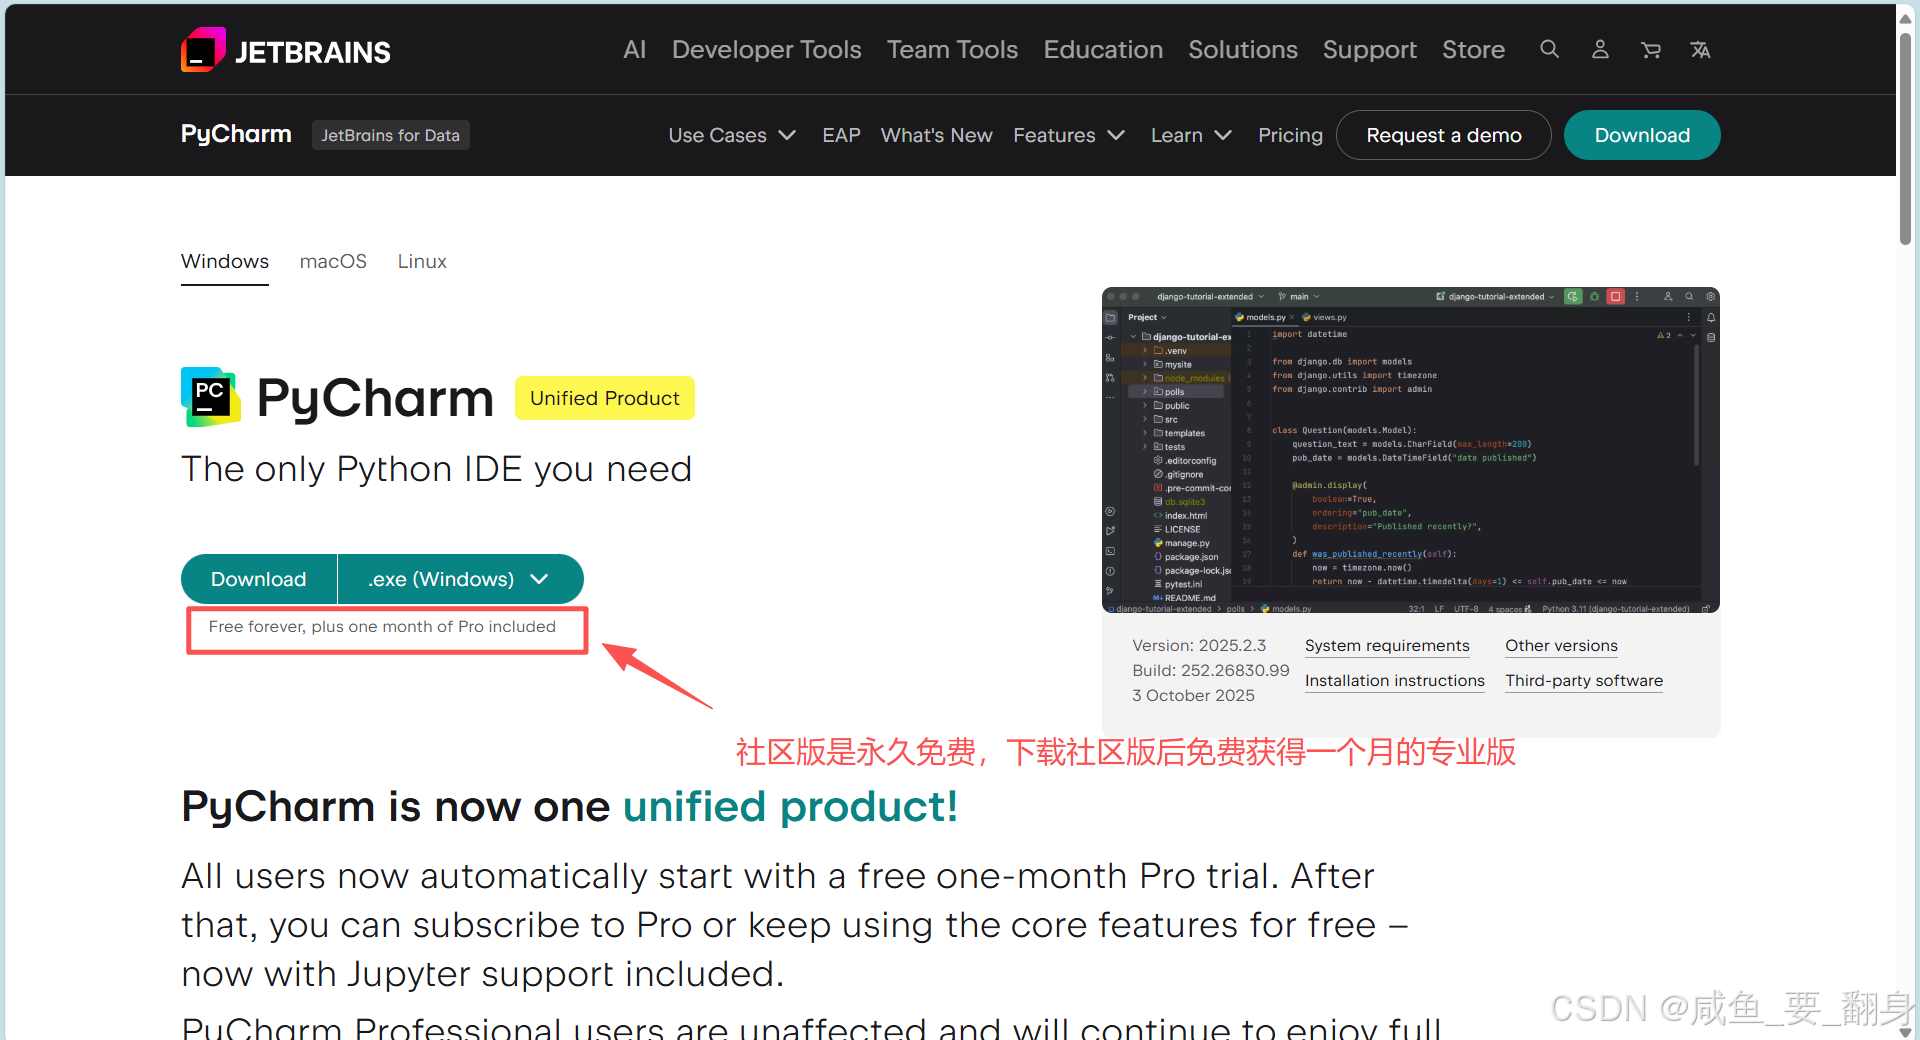
Task: Open the Pricing page
Action: (x=1290, y=135)
